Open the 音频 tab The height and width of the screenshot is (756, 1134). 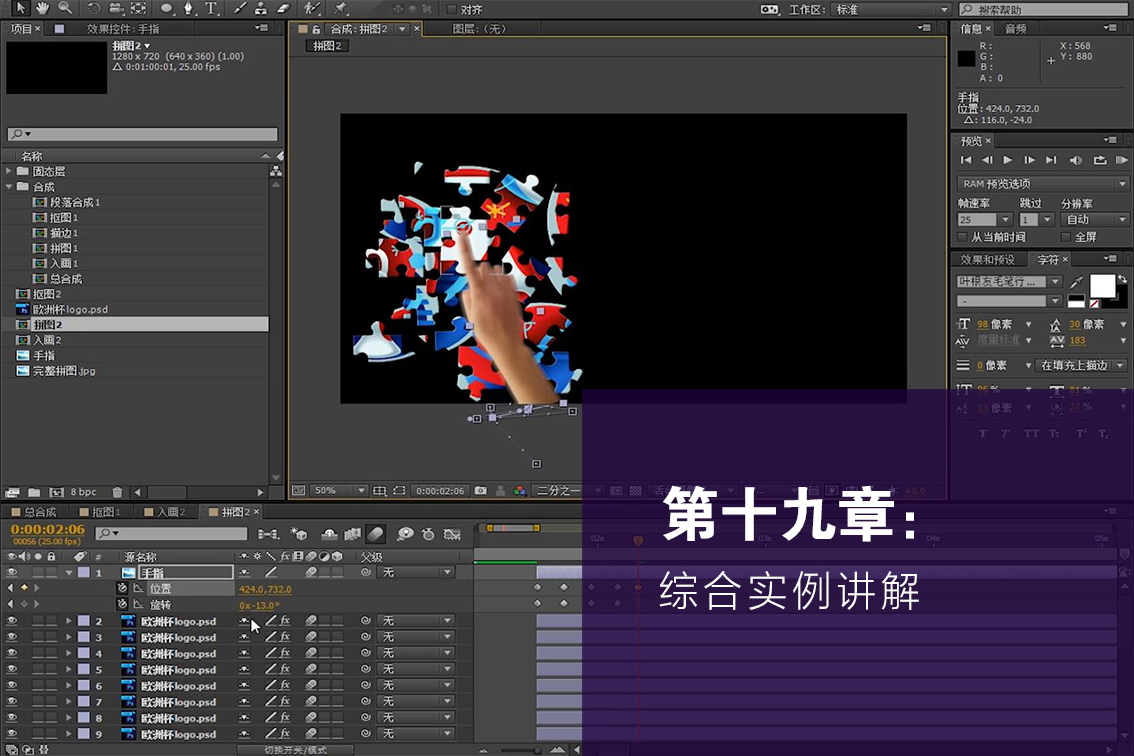pos(1015,29)
